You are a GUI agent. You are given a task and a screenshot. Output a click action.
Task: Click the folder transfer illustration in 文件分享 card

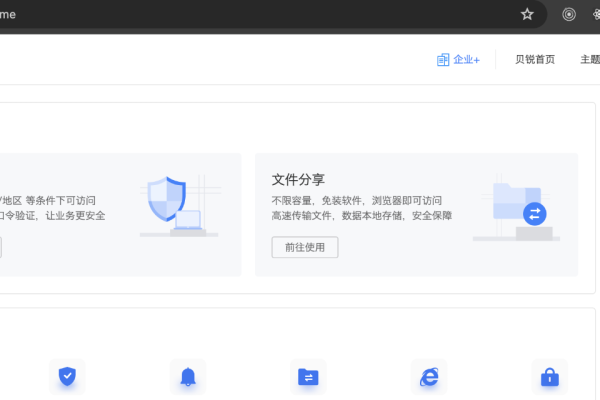(517, 207)
